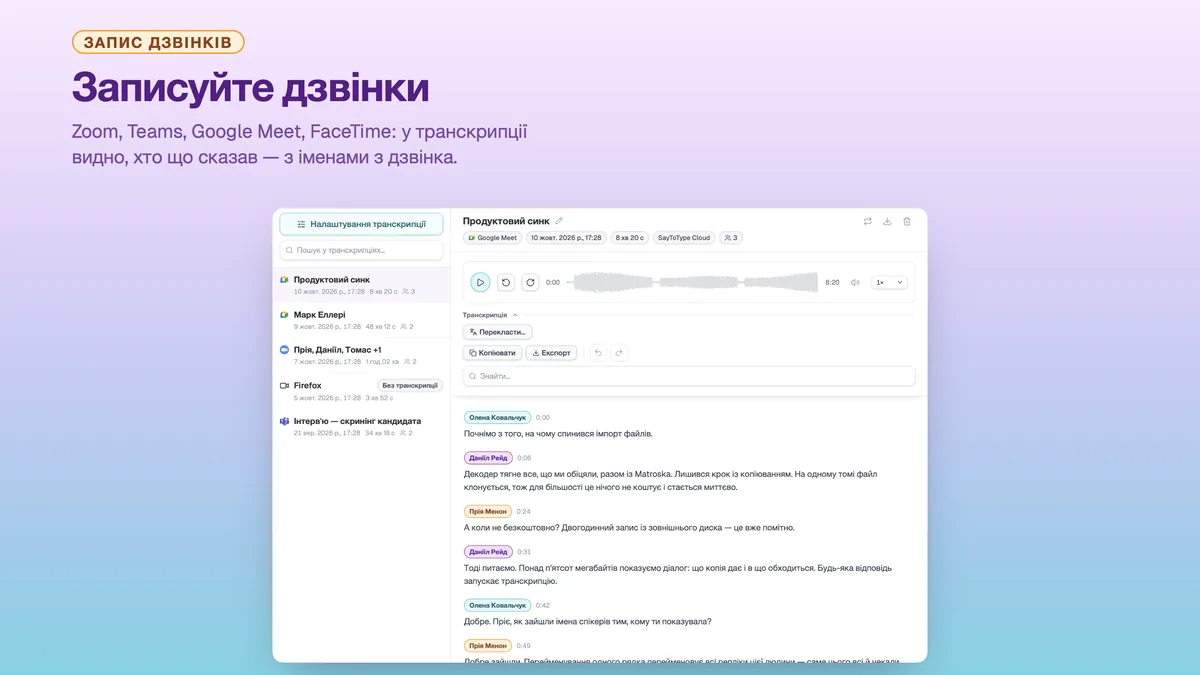Click the Google Meet icon beside Марк Еллері

pos(284,314)
